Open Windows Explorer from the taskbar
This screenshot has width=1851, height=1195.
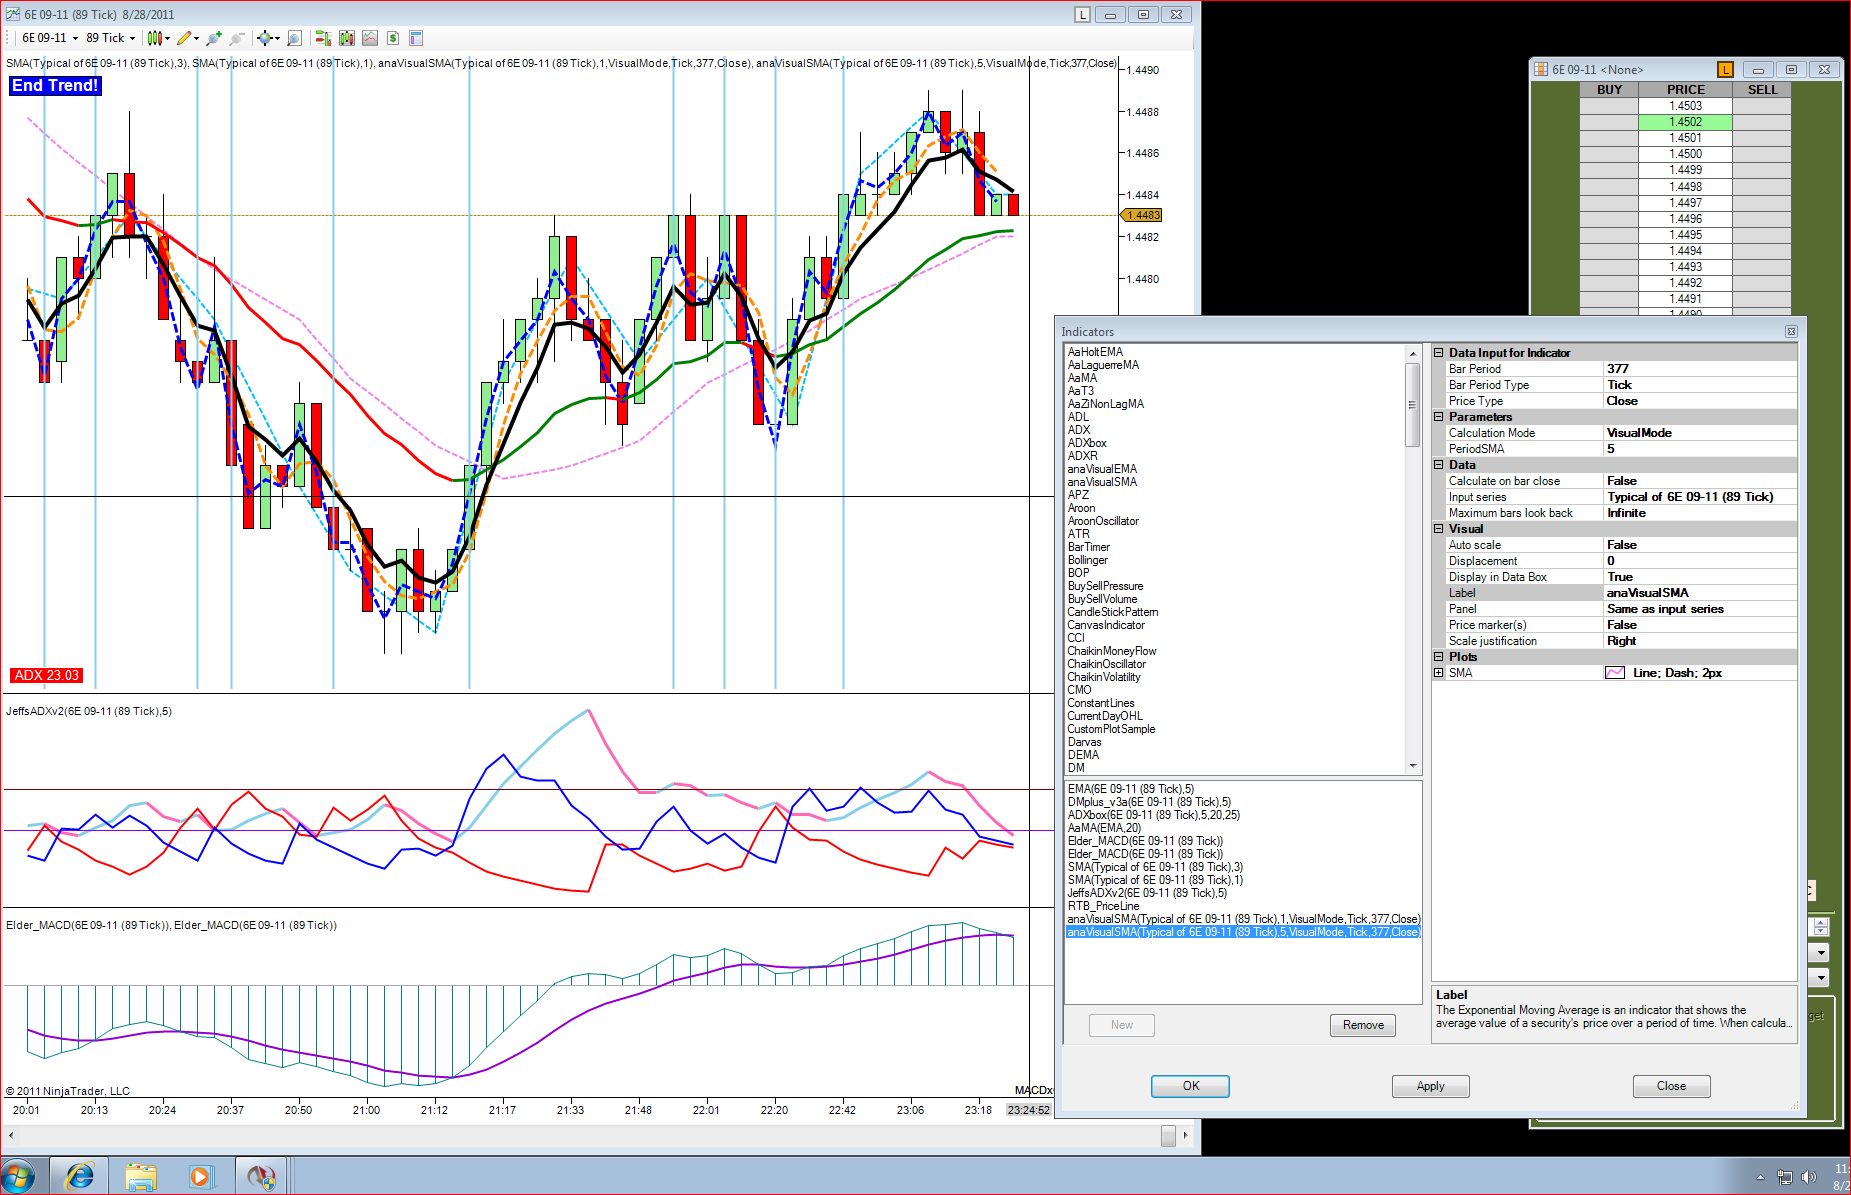pos(141,1176)
